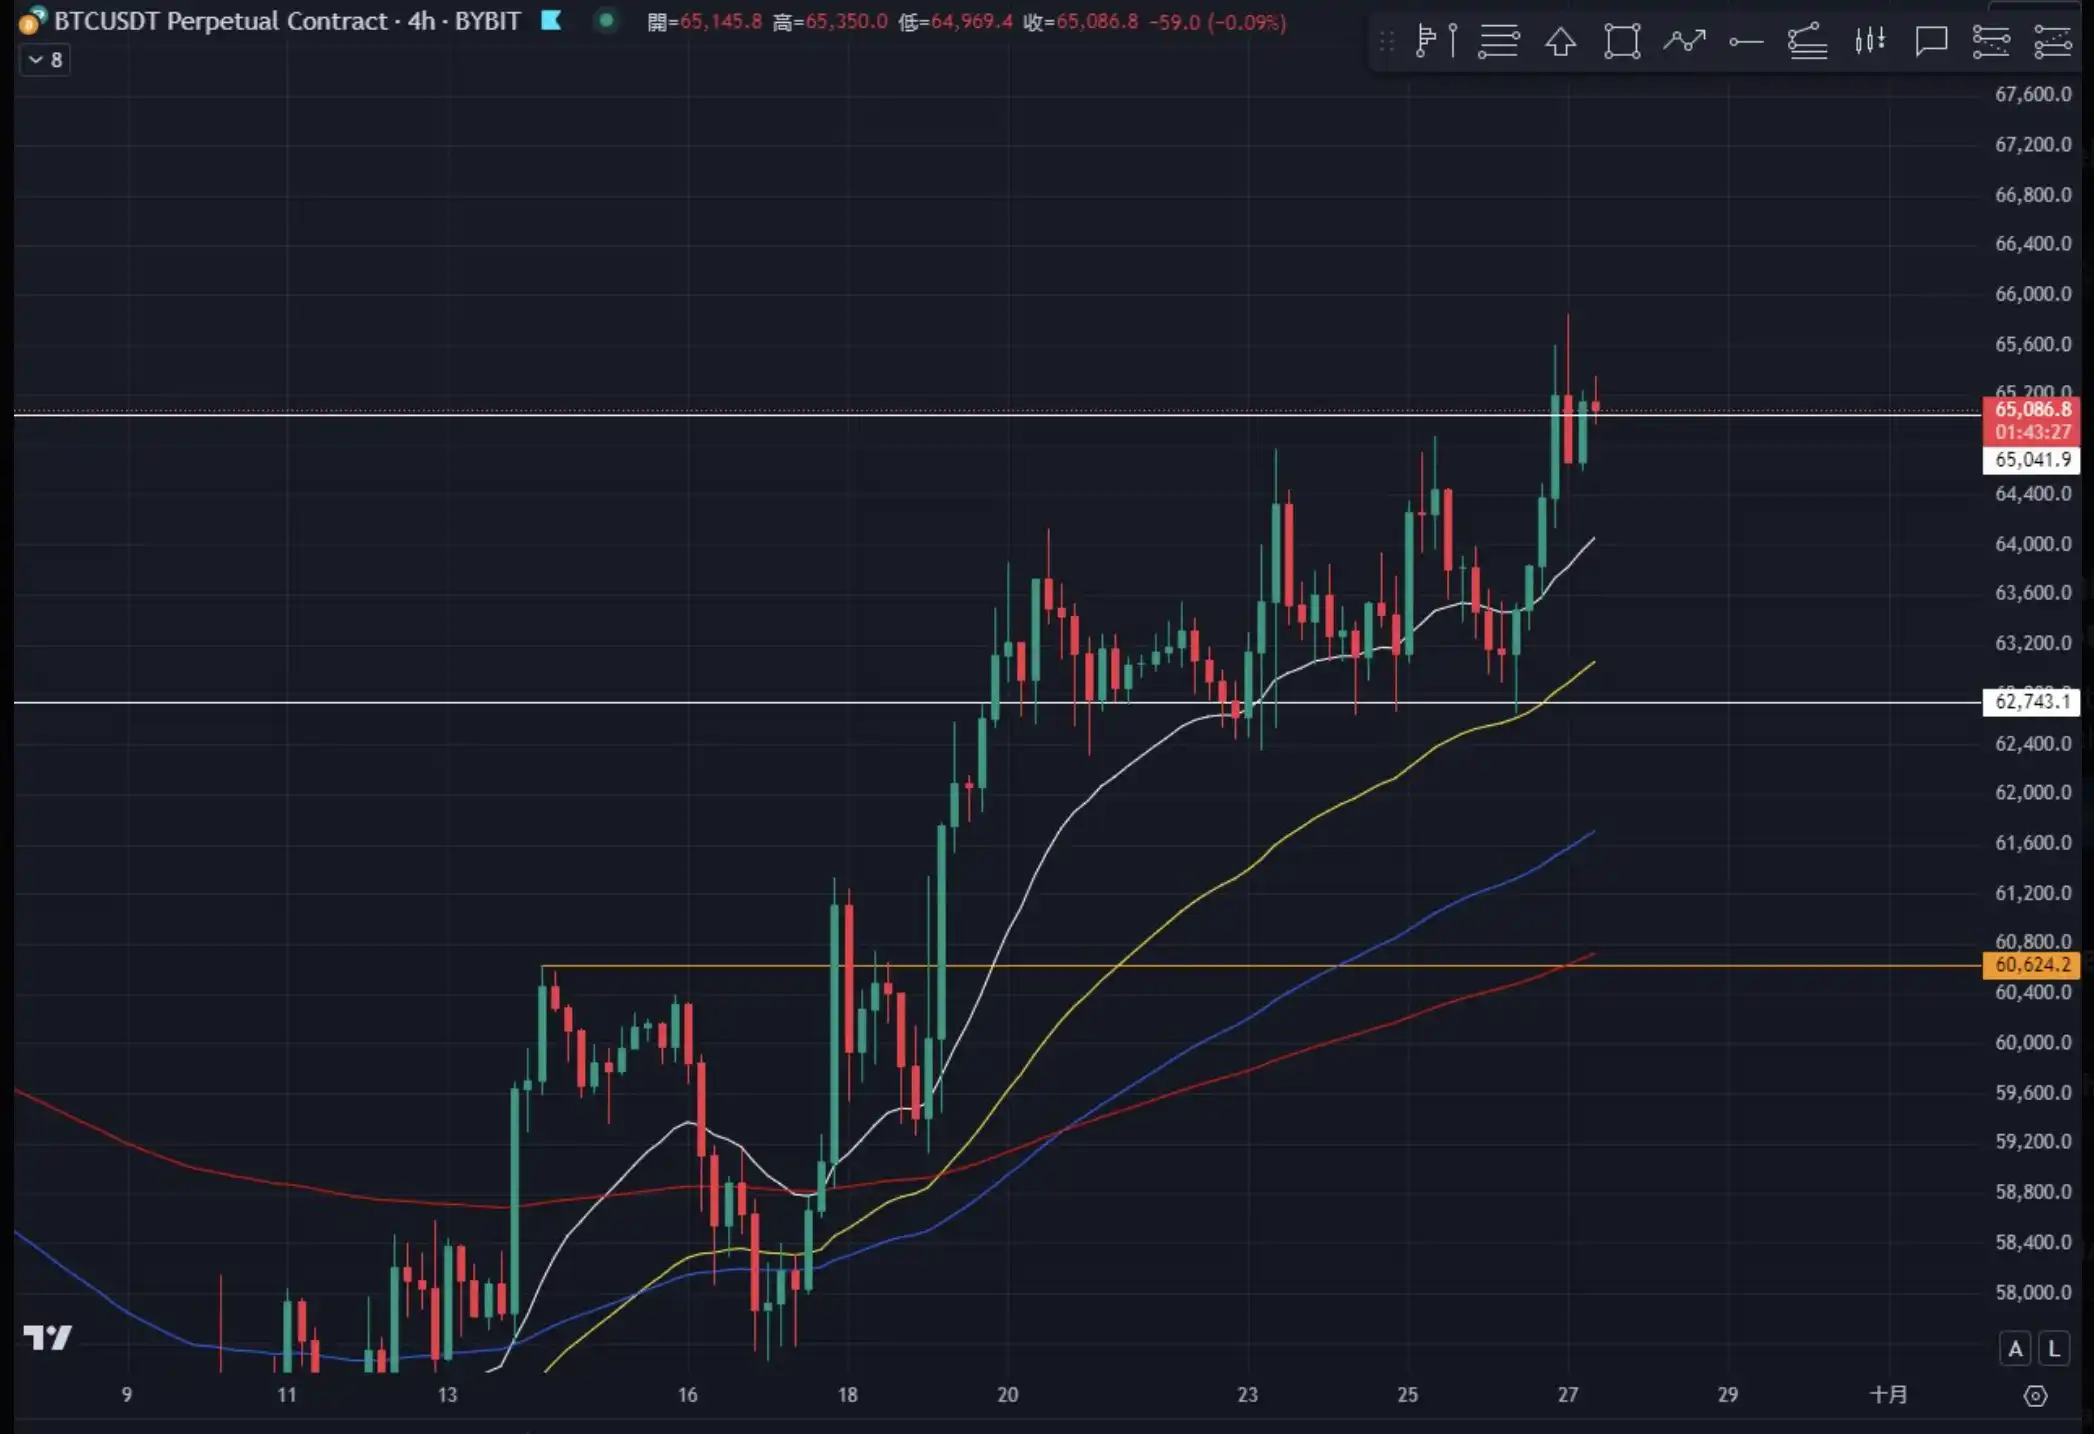Click BTCUSDT Perpetual Contract symbol title
The width and height of the screenshot is (2094, 1434).
click(x=220, y=21)
